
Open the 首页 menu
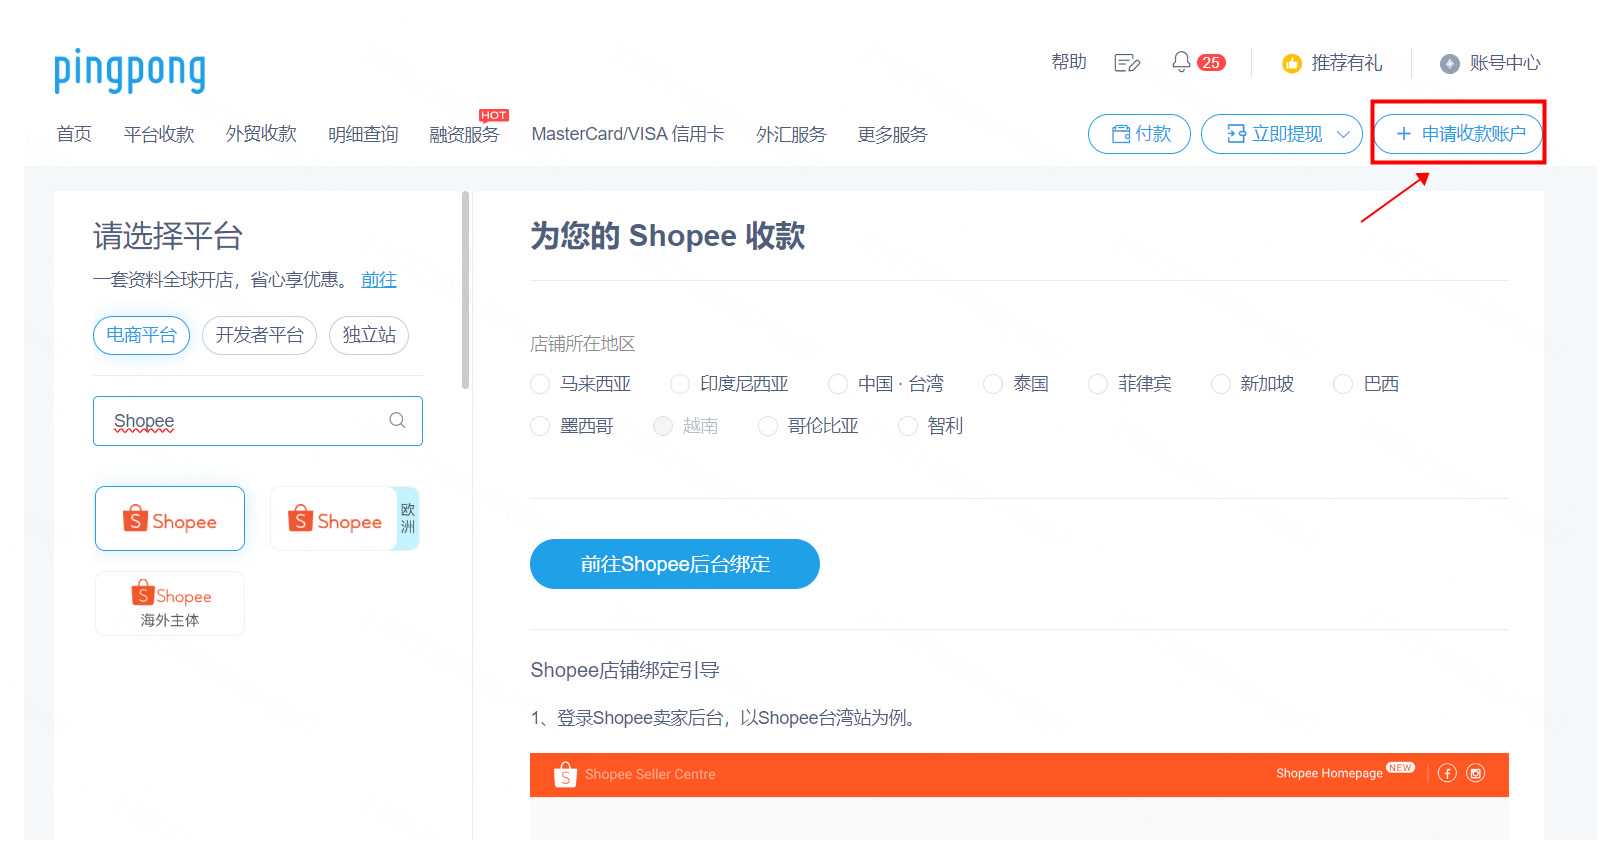(x=74, y=134)
